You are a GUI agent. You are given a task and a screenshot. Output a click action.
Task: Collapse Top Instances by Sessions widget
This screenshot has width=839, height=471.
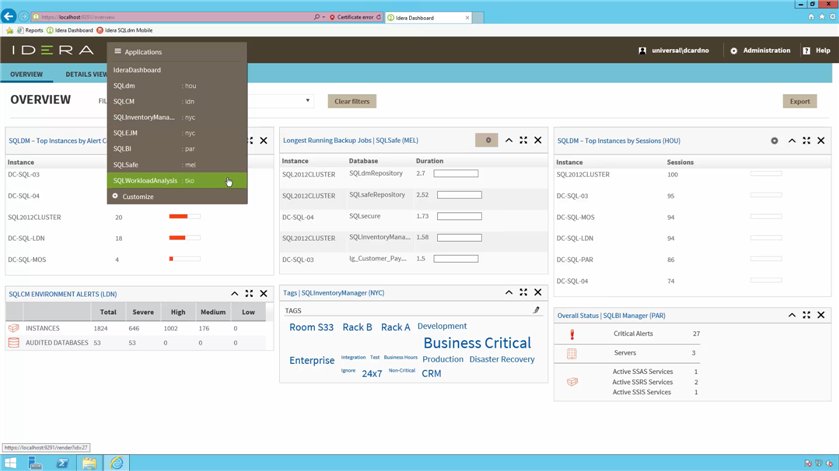tap(792, 141)
